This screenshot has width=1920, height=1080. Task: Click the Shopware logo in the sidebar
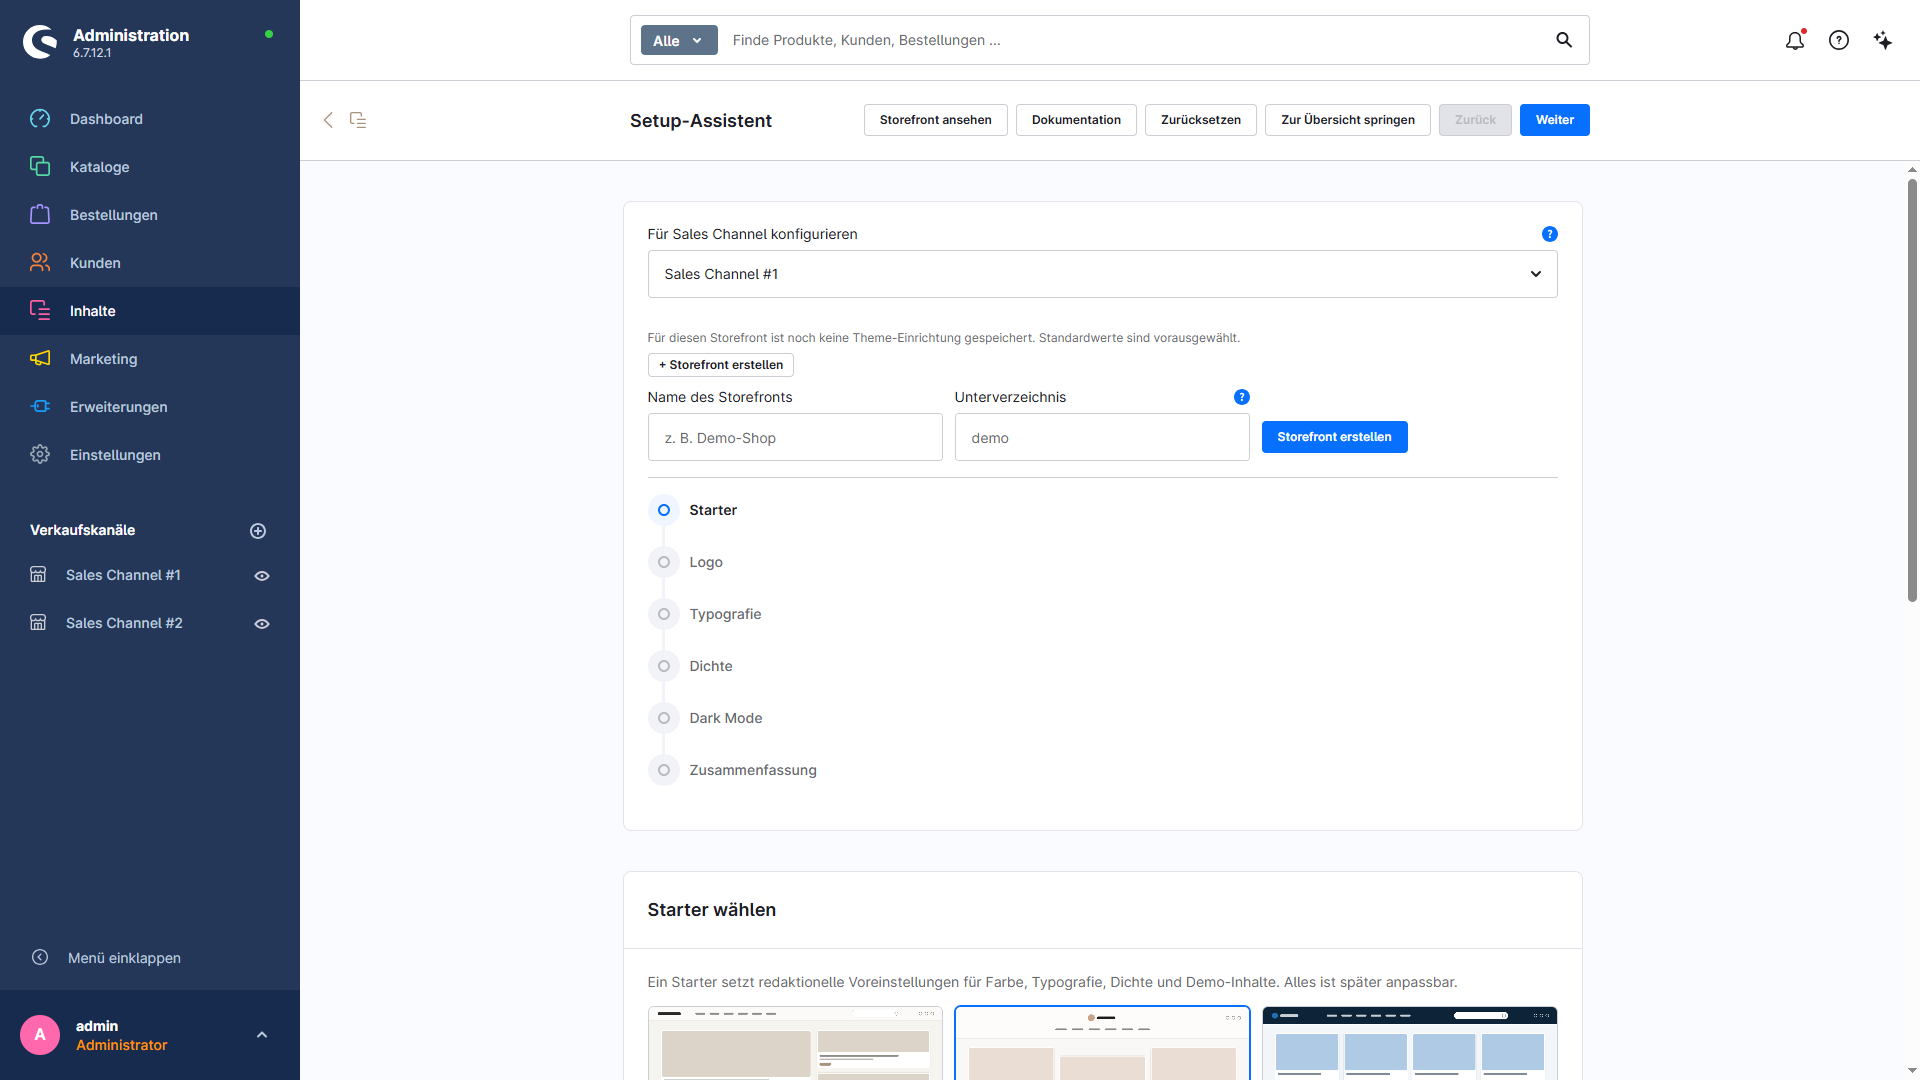point(40,42)
